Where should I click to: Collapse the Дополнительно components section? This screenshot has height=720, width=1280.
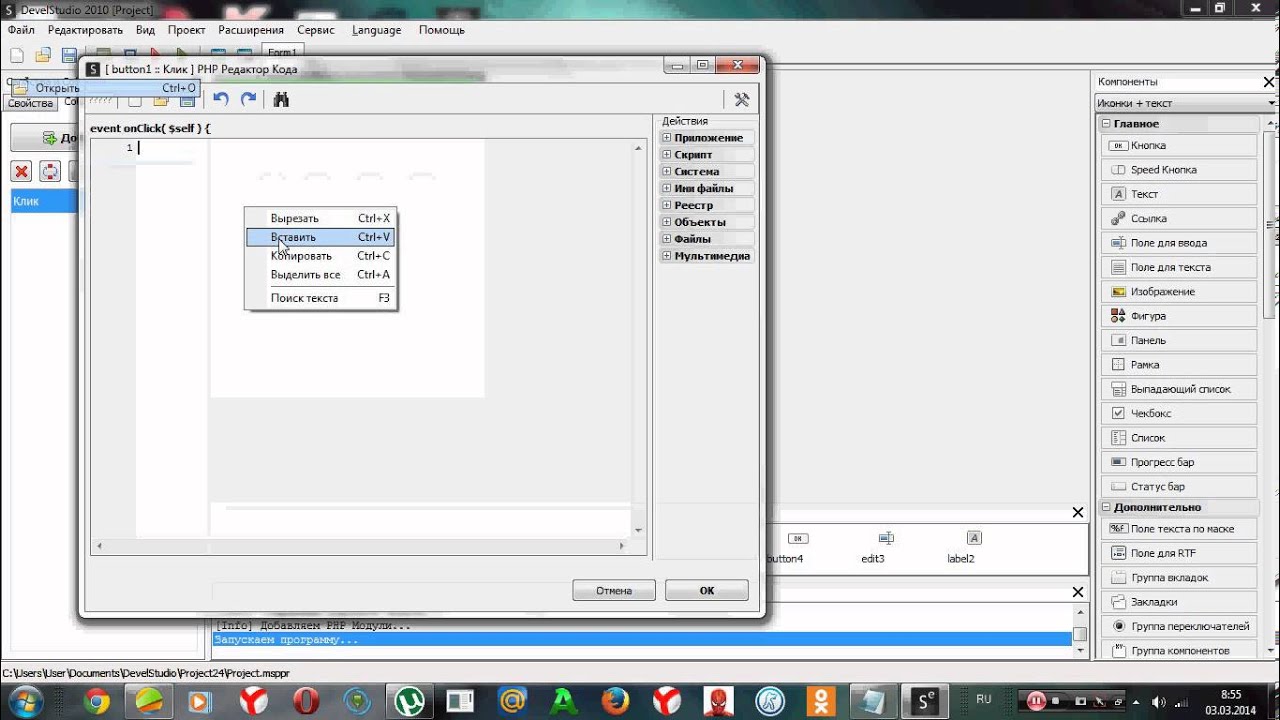pyautogui.click(x=1106, y=507)
